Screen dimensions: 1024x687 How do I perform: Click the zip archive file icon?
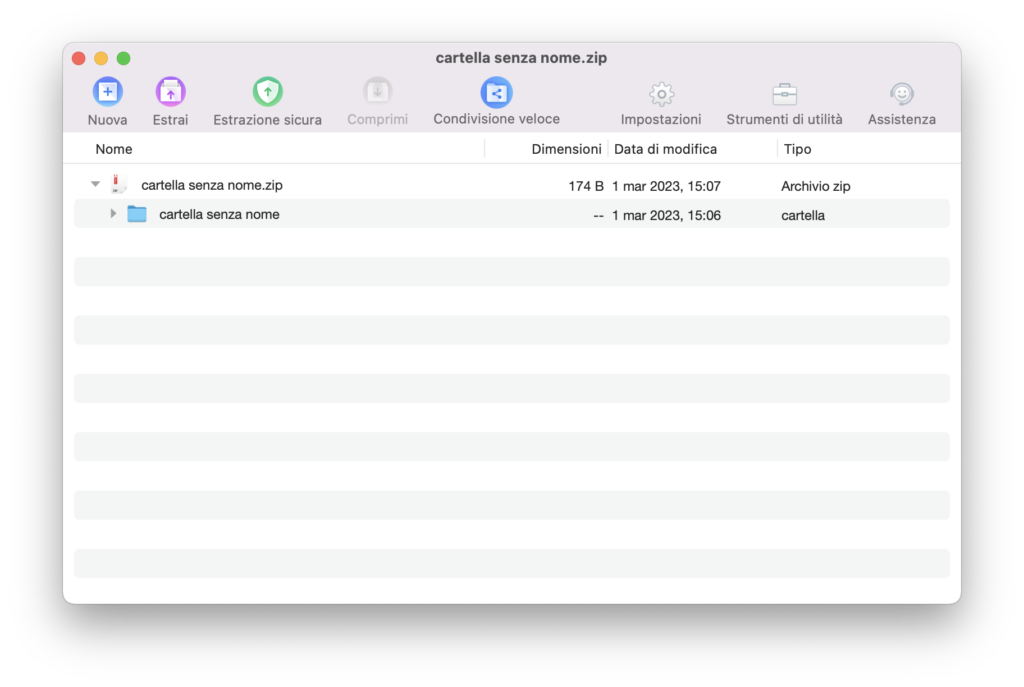(x=119, y=185)
